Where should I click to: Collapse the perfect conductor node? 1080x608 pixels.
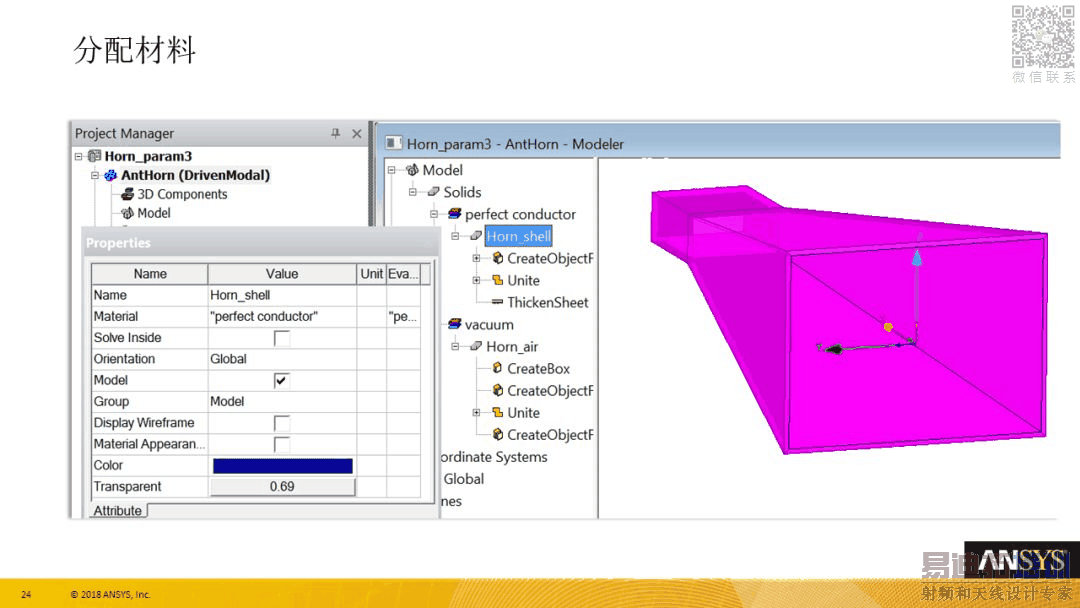pos(434,214)
